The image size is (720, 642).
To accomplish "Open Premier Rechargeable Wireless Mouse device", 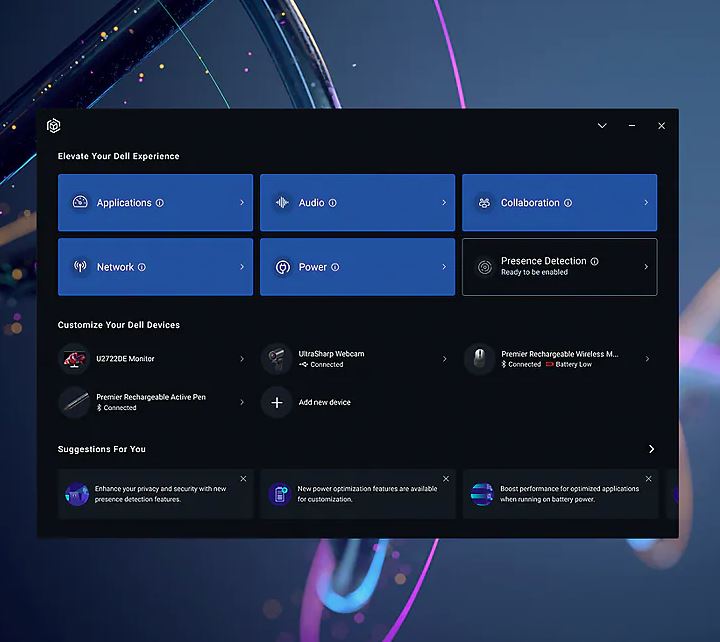I will click(559, 359).
